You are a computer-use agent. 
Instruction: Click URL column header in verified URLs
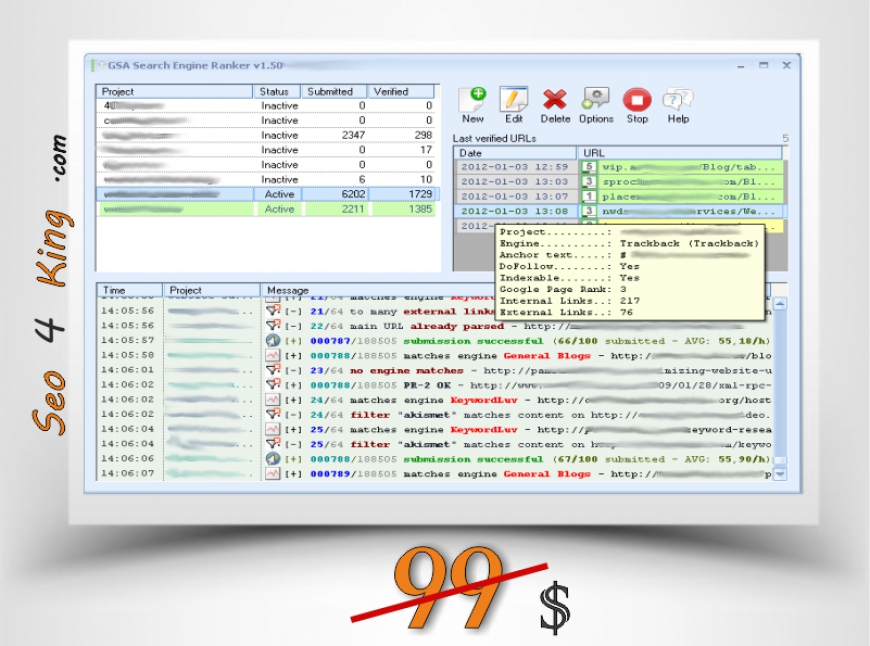pyautogui.click(x=680, y=153)
